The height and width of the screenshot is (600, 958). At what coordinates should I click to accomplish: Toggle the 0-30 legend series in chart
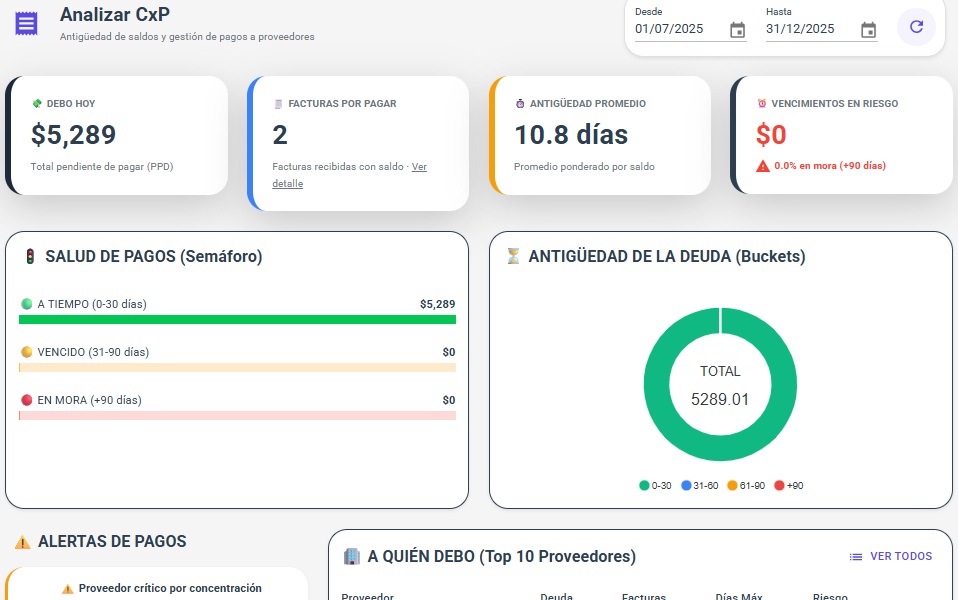655,486
